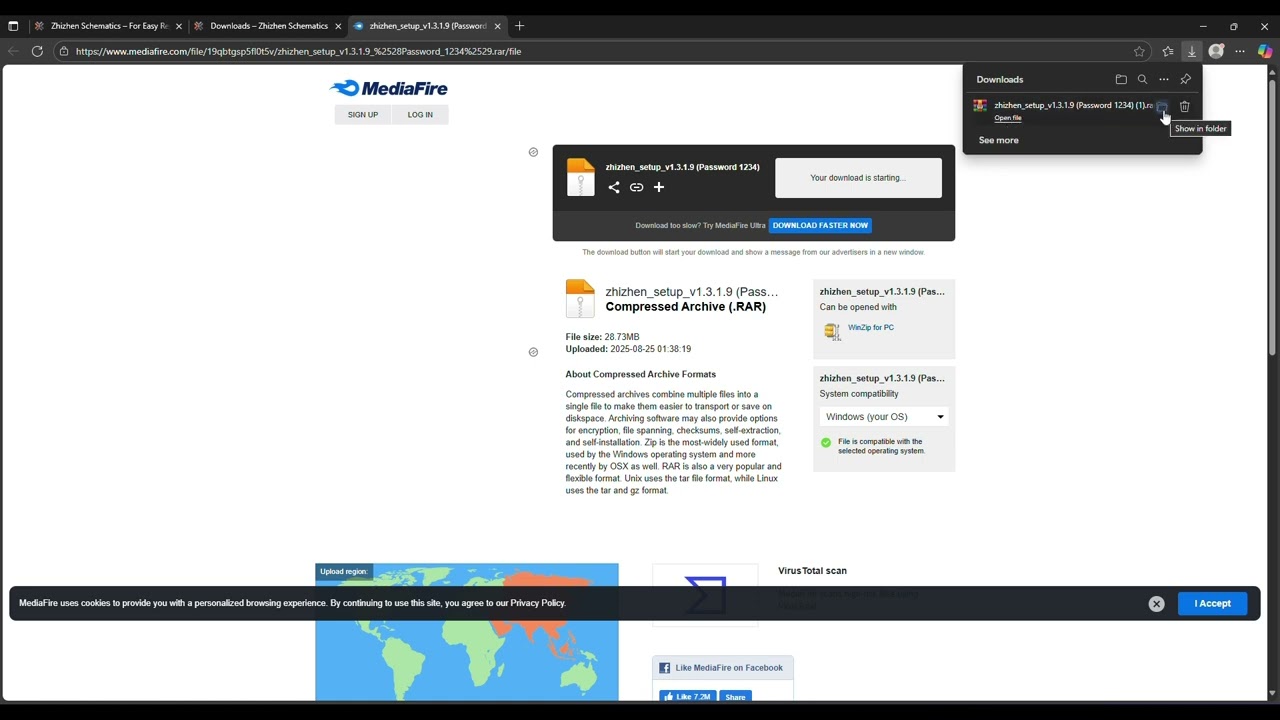Click the ad marker icon near Uploaded date
This screenshot has width=1280, height=720.
pyautogui.click(x=533, y=352)
